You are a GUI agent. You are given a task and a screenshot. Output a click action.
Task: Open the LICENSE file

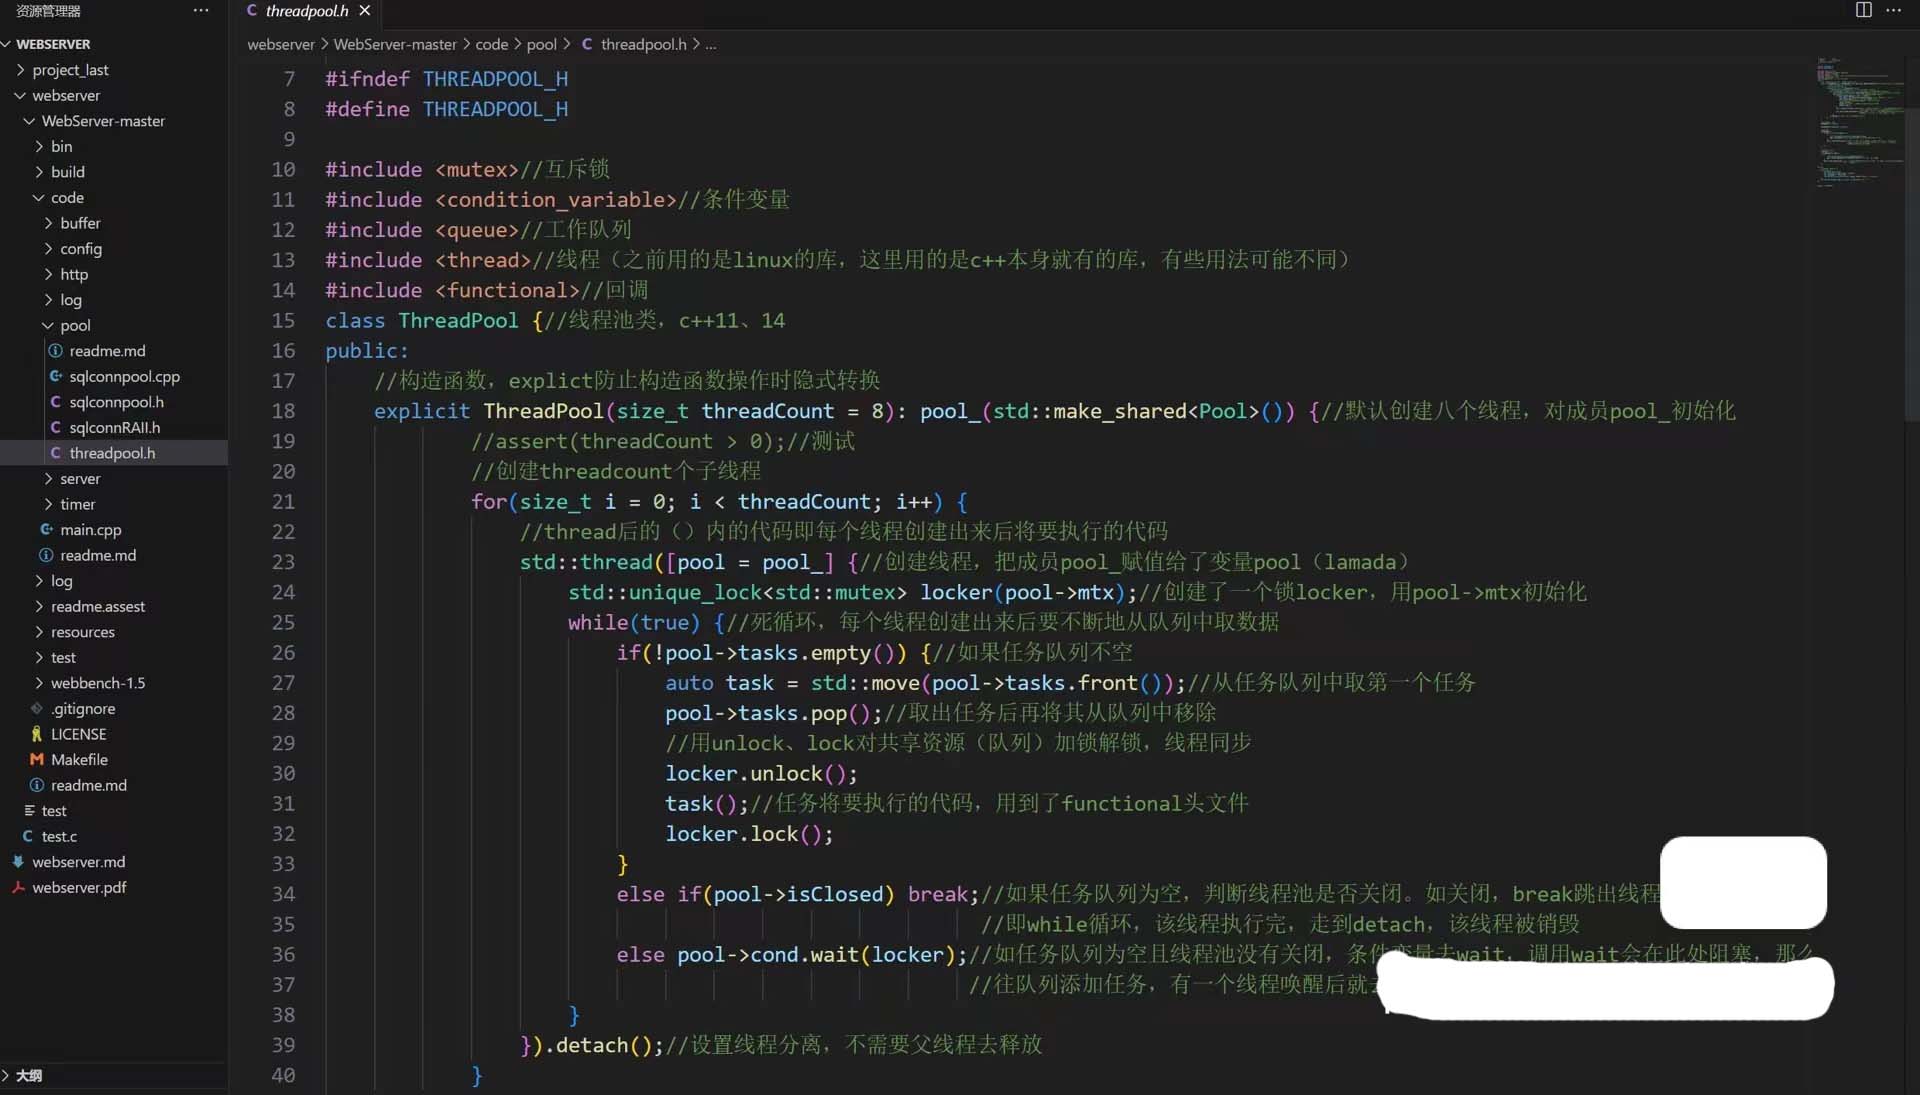coord(114,734)
